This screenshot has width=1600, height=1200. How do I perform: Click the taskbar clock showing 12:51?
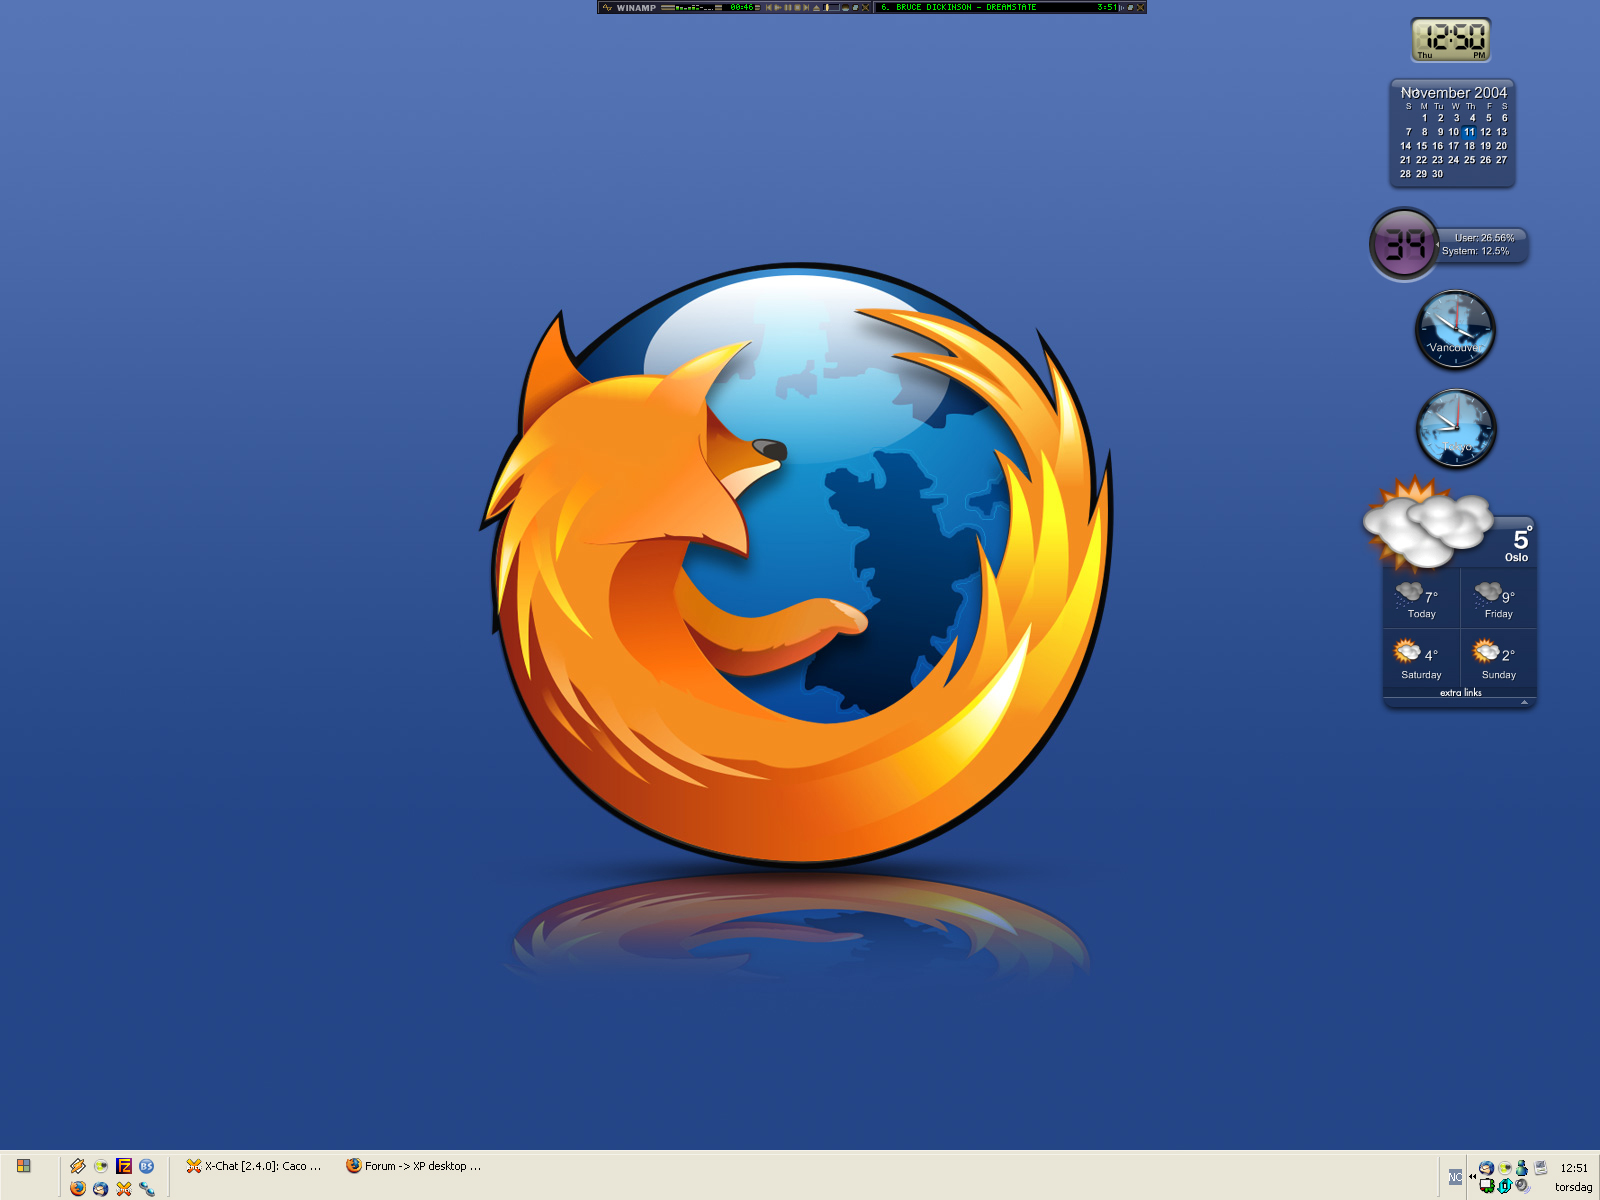pos(1574,1168)
